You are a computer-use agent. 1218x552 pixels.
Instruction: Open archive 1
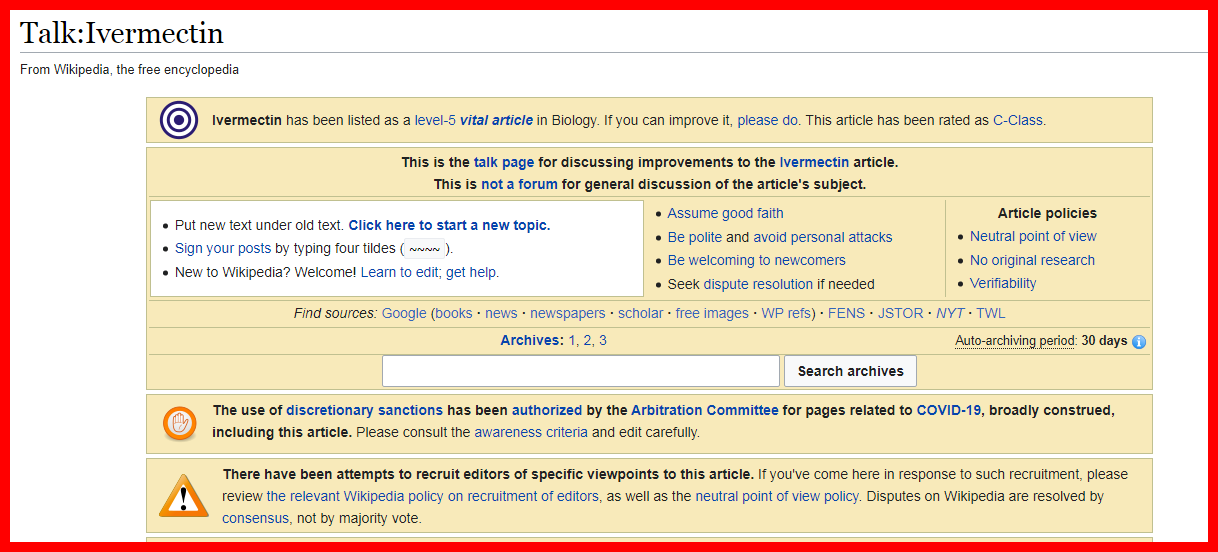pos(572,340)
